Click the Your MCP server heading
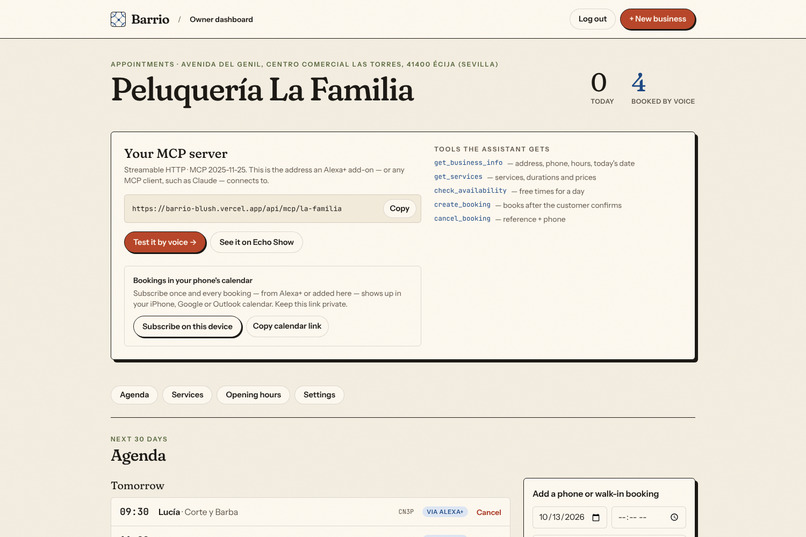Image resolution: width=806 pixels, height=537 pixels. coord(175,154)
